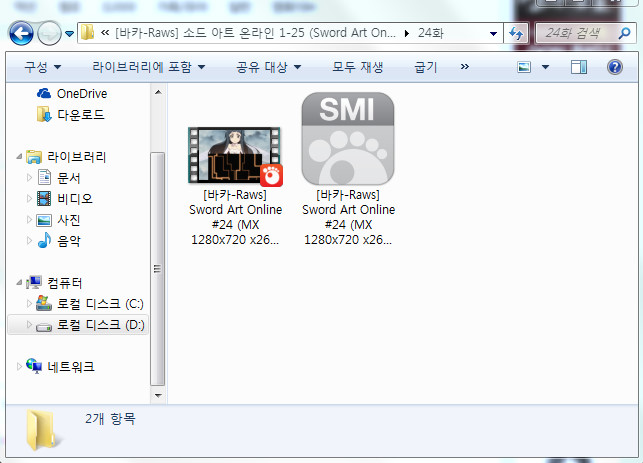Open the 사진 library

coord(68,220)
